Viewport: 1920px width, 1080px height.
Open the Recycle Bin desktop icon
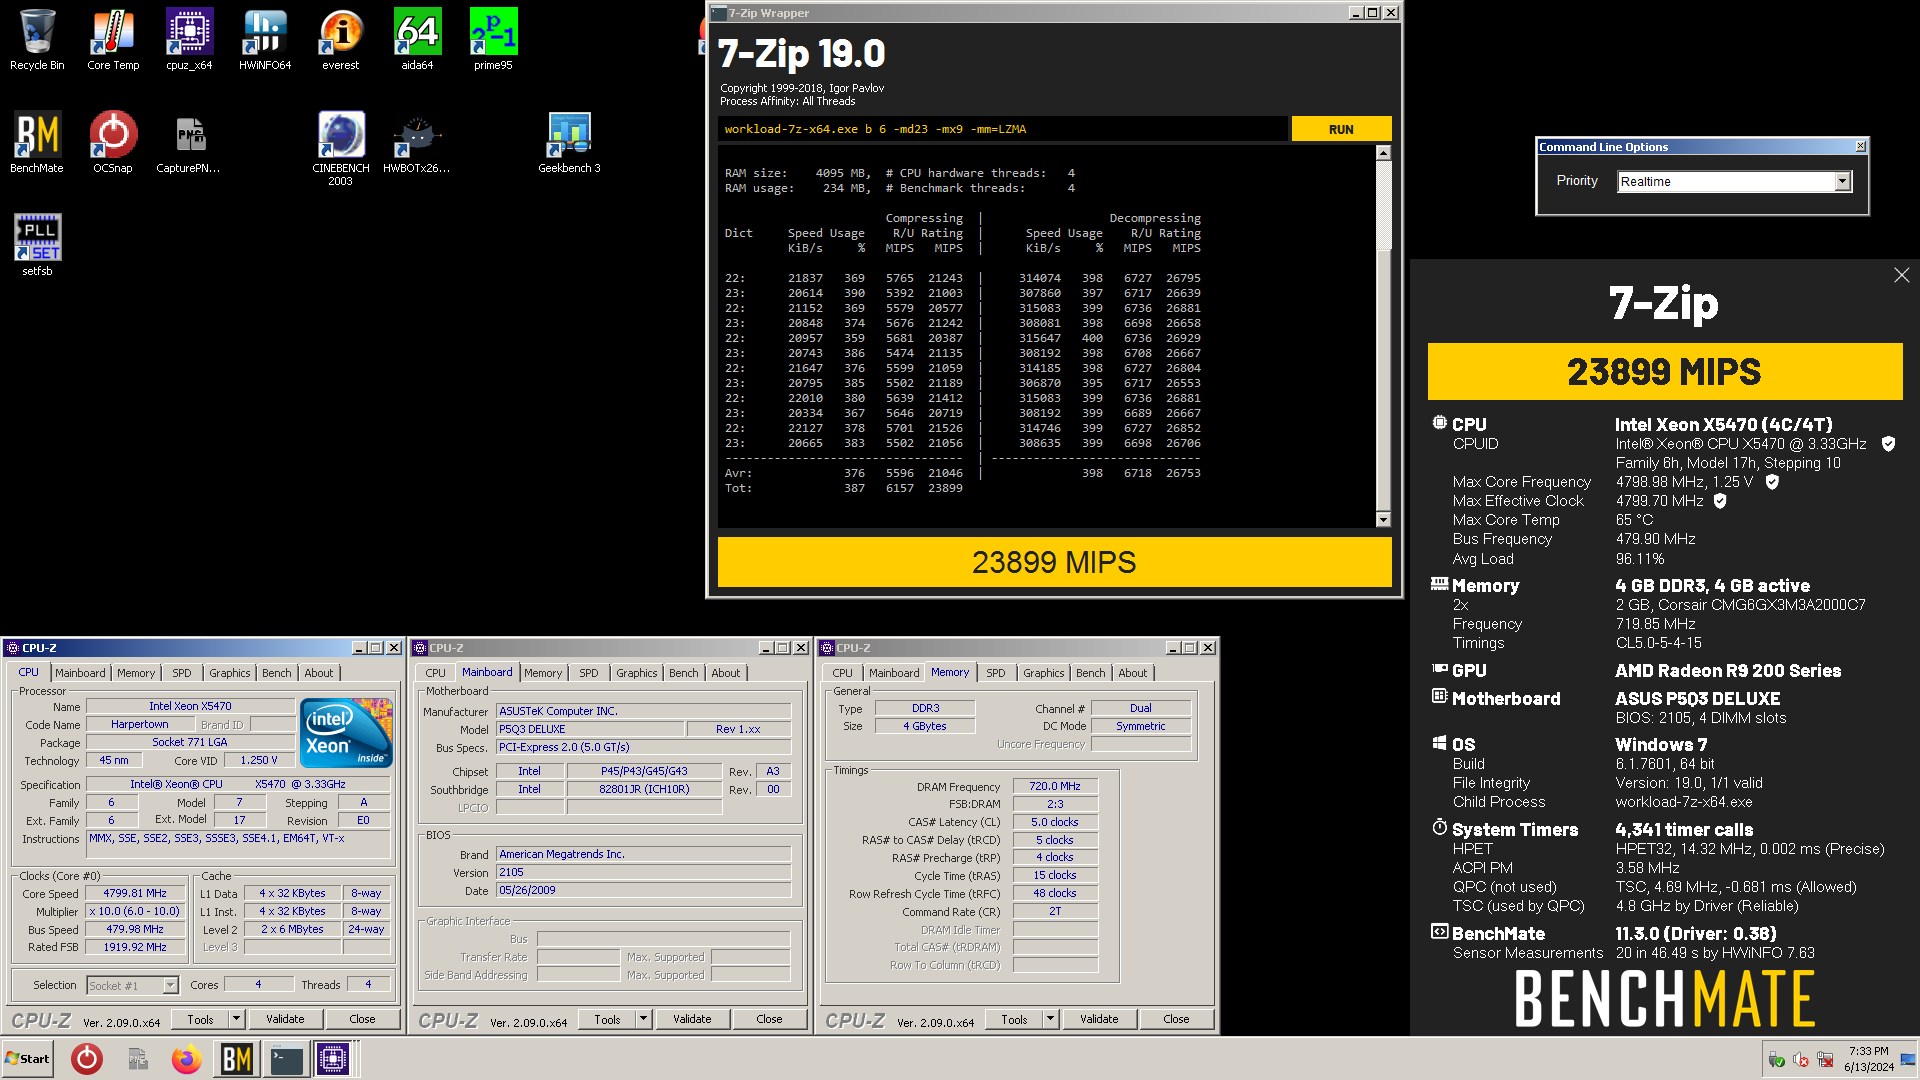pos(37,40)
